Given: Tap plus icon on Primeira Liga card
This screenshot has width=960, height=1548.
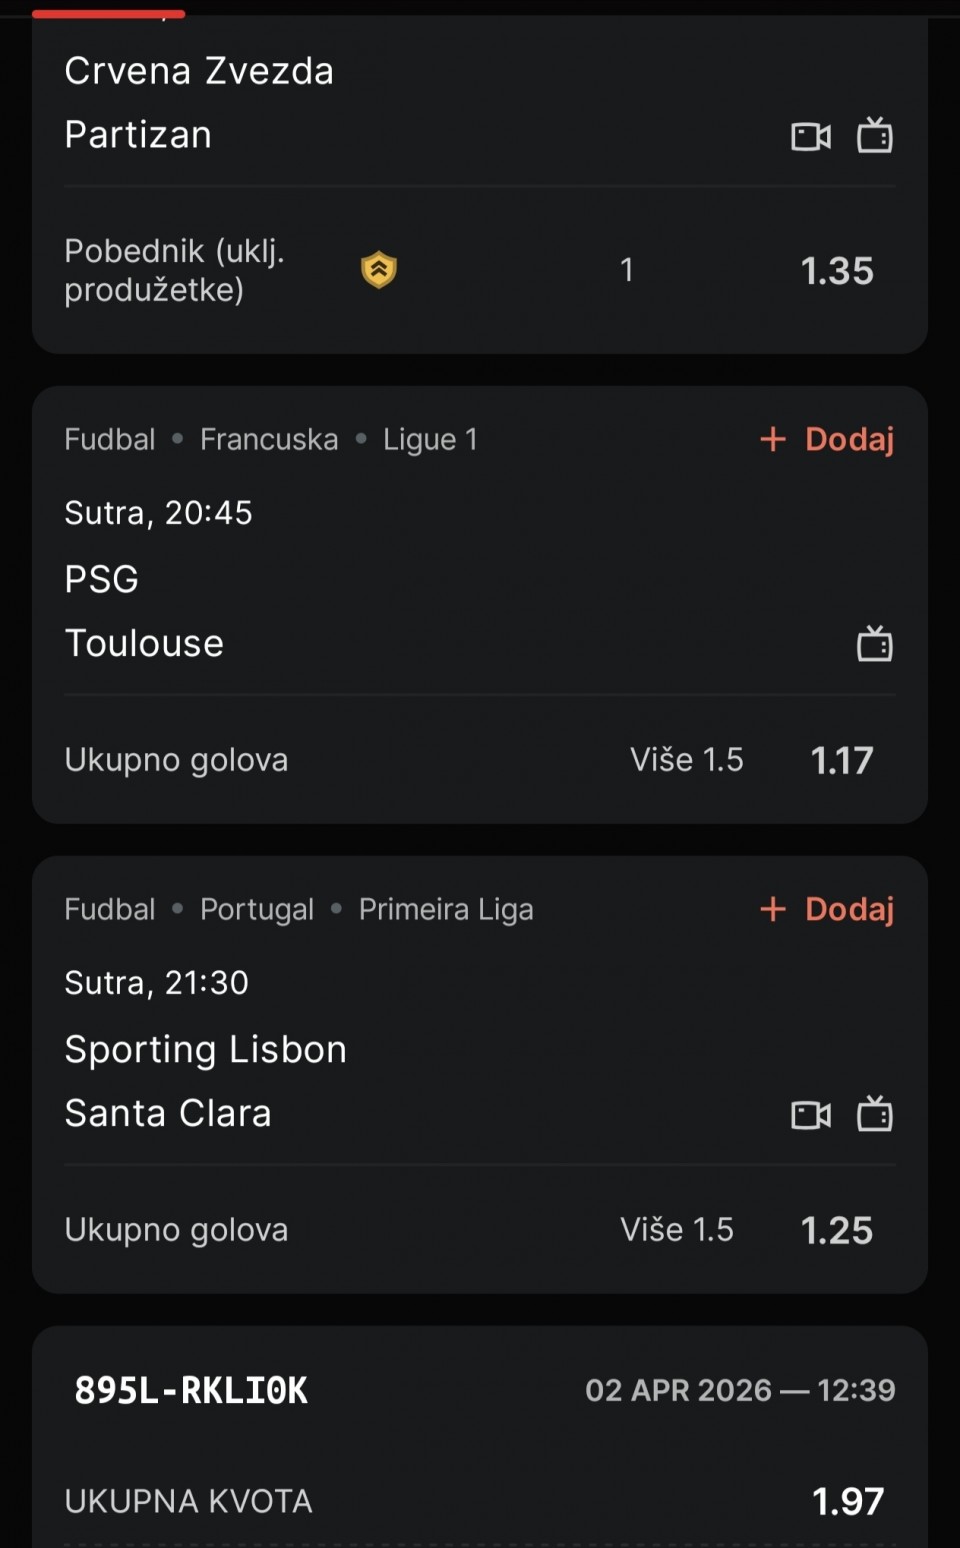Looking at the screenshot, I should pos(773,909).
